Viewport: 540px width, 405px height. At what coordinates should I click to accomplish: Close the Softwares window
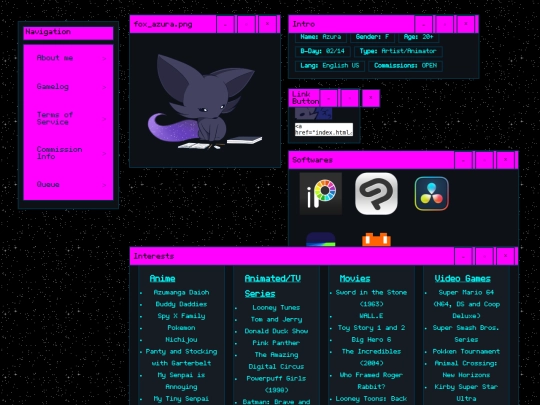pos(506,160)
